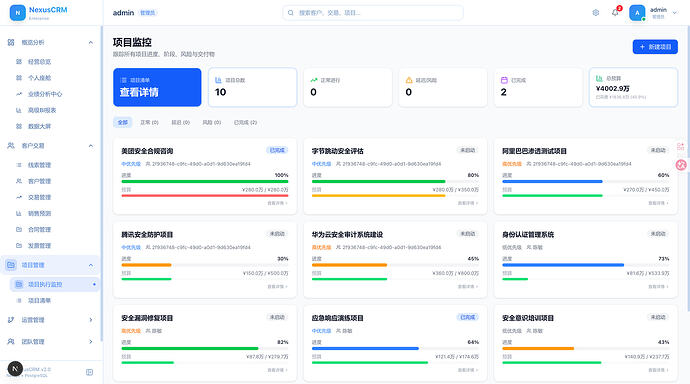Click the 正常进行 trend icon in stat card
The width and height of the screenshot is (690, 384).
pyautogui.click(x=313, y=80)
